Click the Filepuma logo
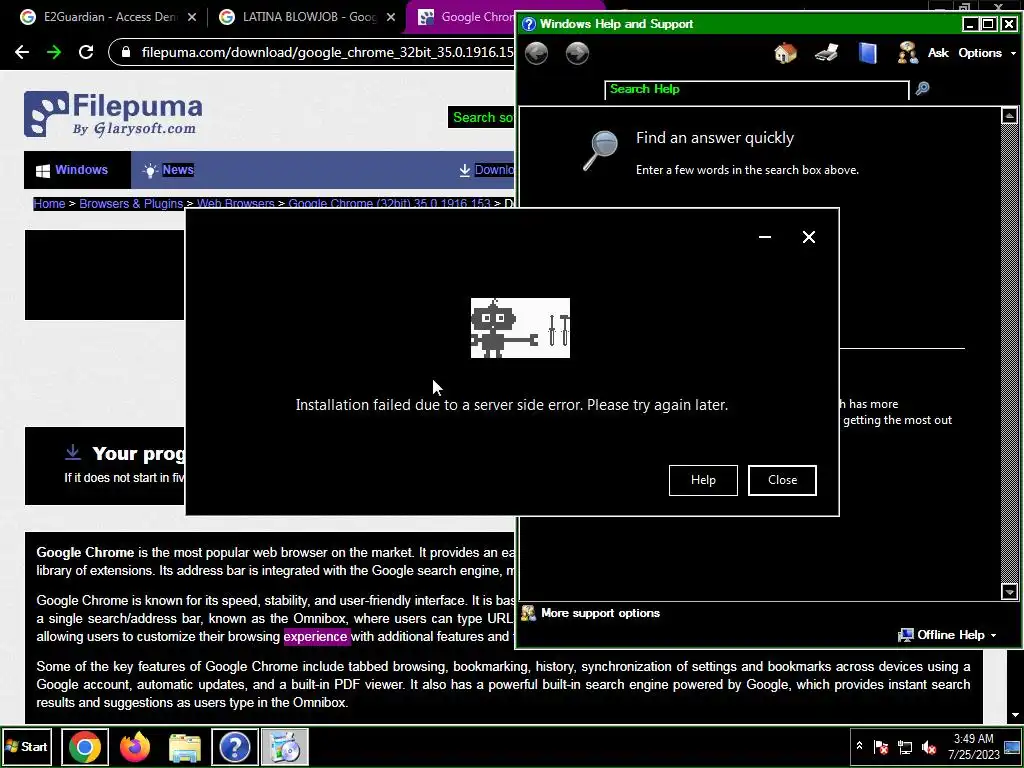 [113, 114]
